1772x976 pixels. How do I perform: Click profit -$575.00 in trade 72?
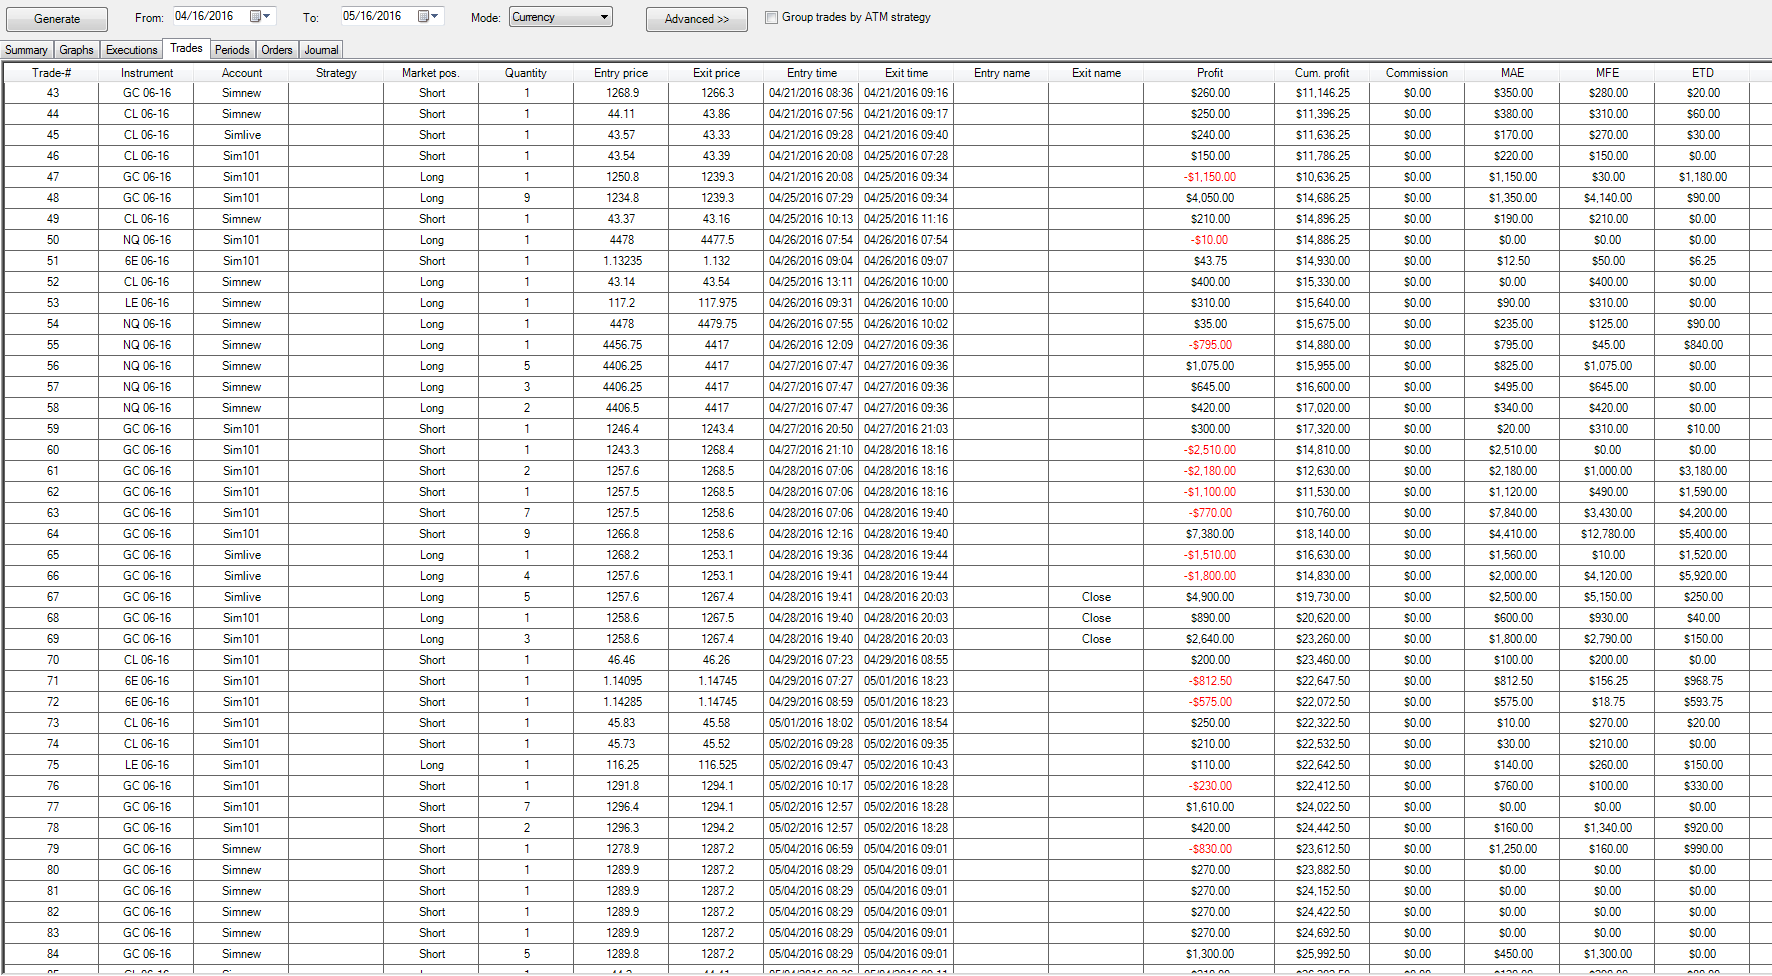[1210, 702]
